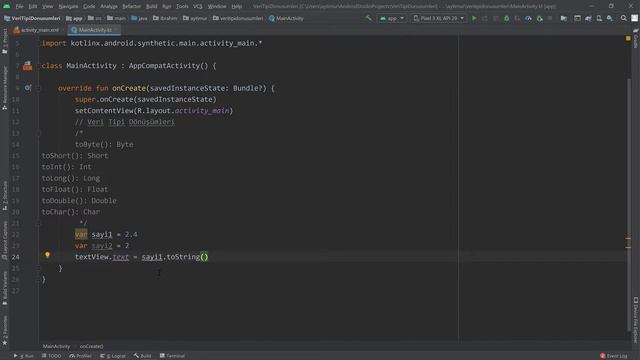Click the Stop icon in the toolbar

pyautogui.click(x=550, y=18)
